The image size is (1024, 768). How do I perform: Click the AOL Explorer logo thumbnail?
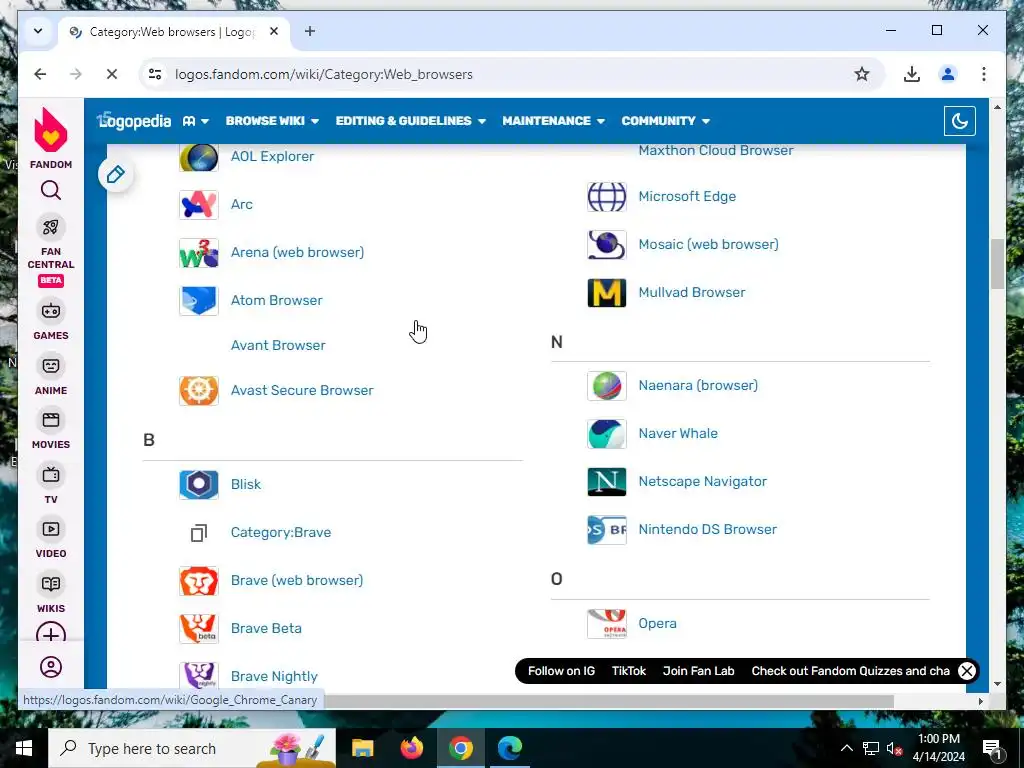click(x=199, y=157)
